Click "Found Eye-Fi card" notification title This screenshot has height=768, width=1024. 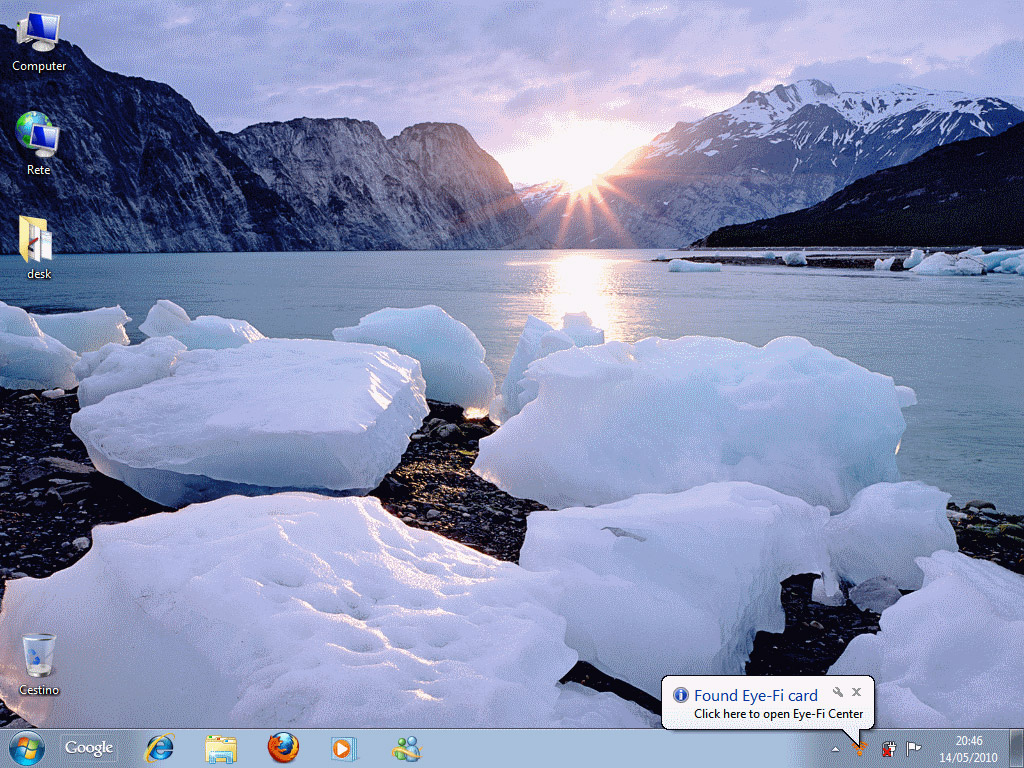click(x=755, y=695)
